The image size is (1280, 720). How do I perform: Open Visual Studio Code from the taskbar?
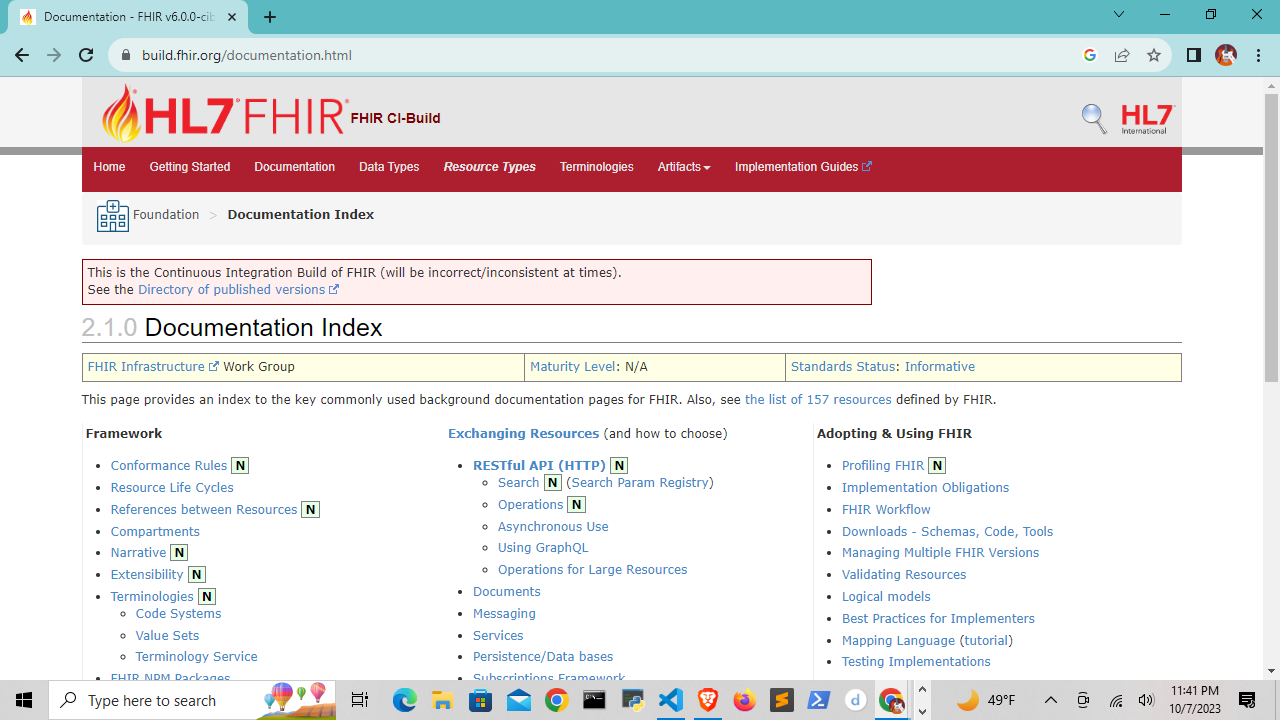click(x=670, y=700)
